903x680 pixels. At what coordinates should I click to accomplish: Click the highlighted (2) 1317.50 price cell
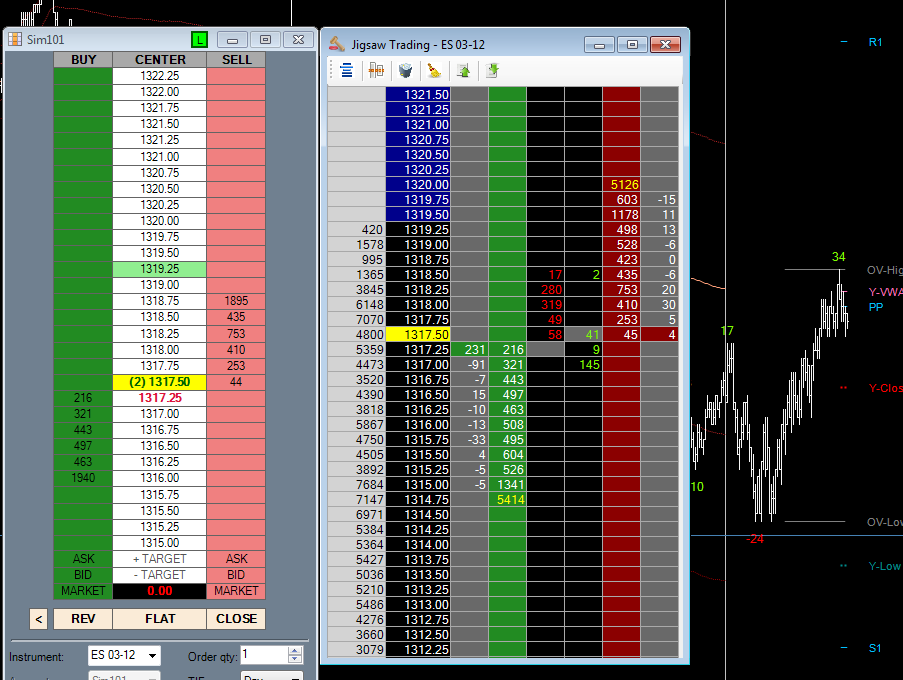(160, 382)
